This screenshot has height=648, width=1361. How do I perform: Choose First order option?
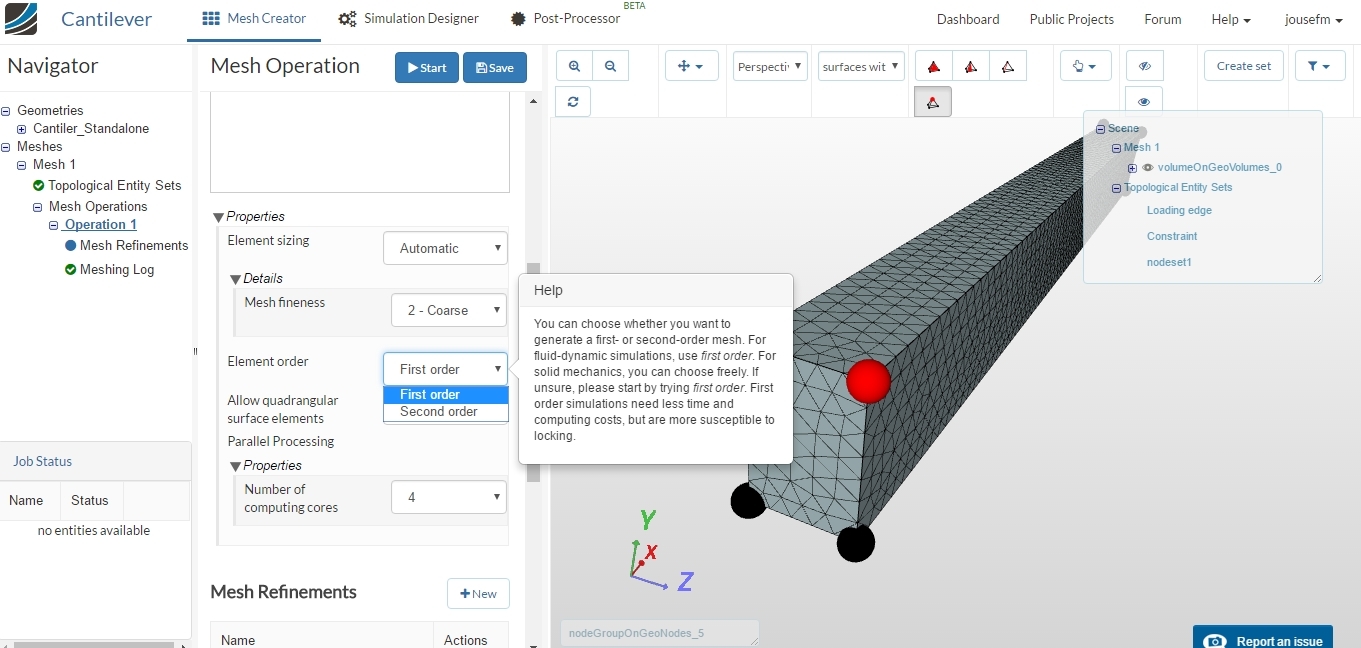[x=446, y=395]
